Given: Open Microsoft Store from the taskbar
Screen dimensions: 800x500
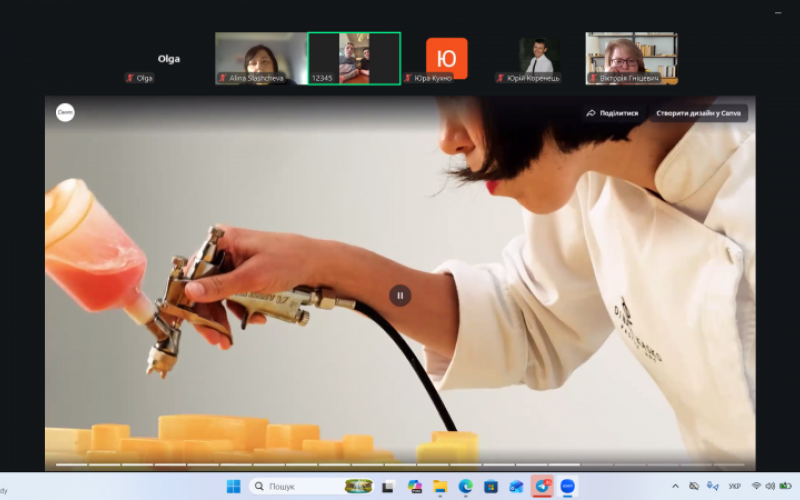Looking at the screenshot, I should coord(491,486).
